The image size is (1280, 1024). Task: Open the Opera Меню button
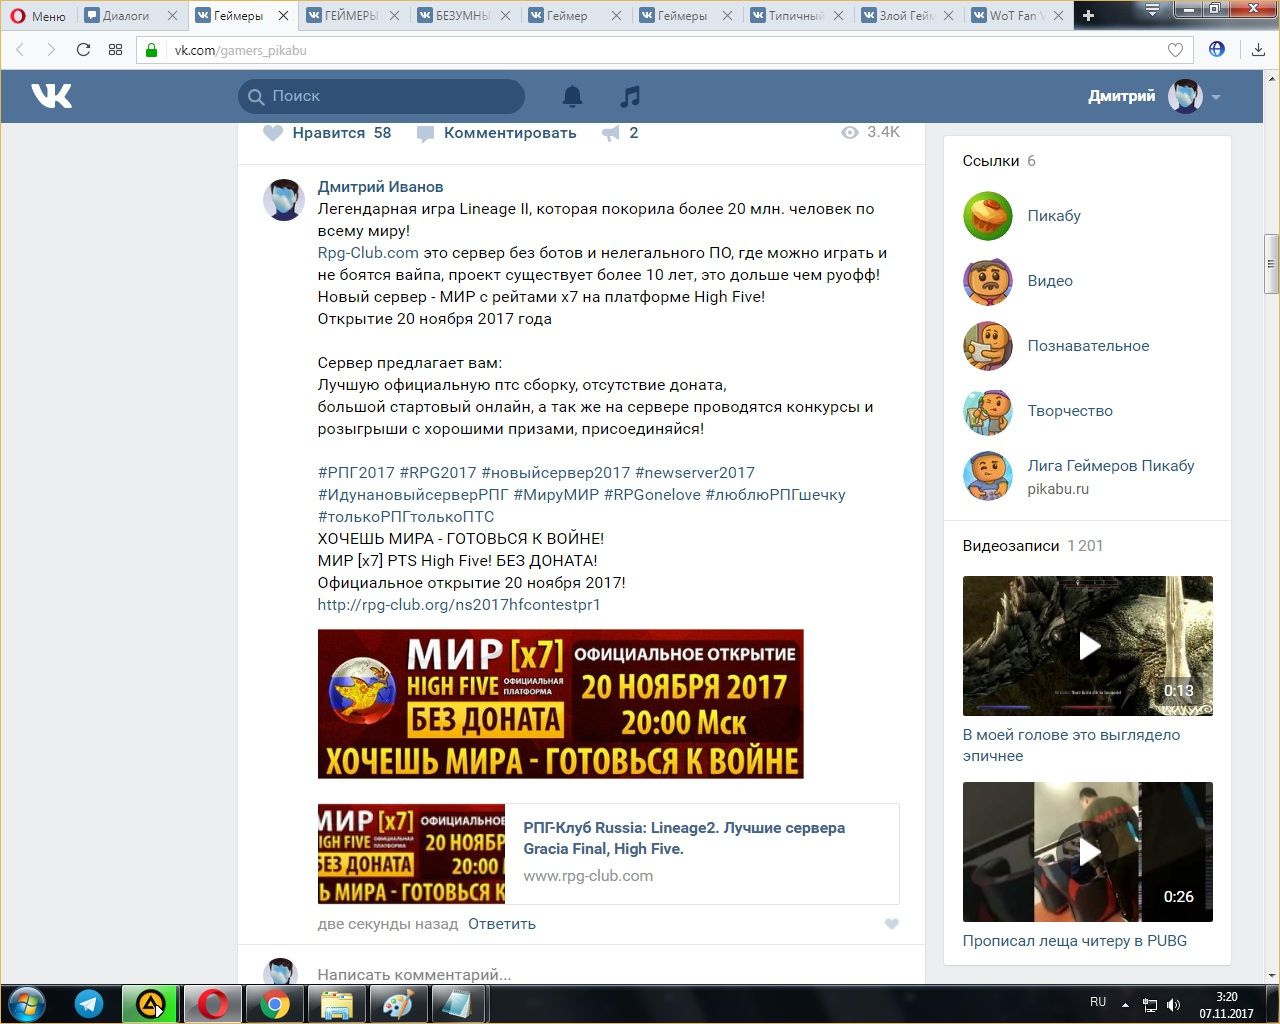pyautogui.click(x=38, y=16)
